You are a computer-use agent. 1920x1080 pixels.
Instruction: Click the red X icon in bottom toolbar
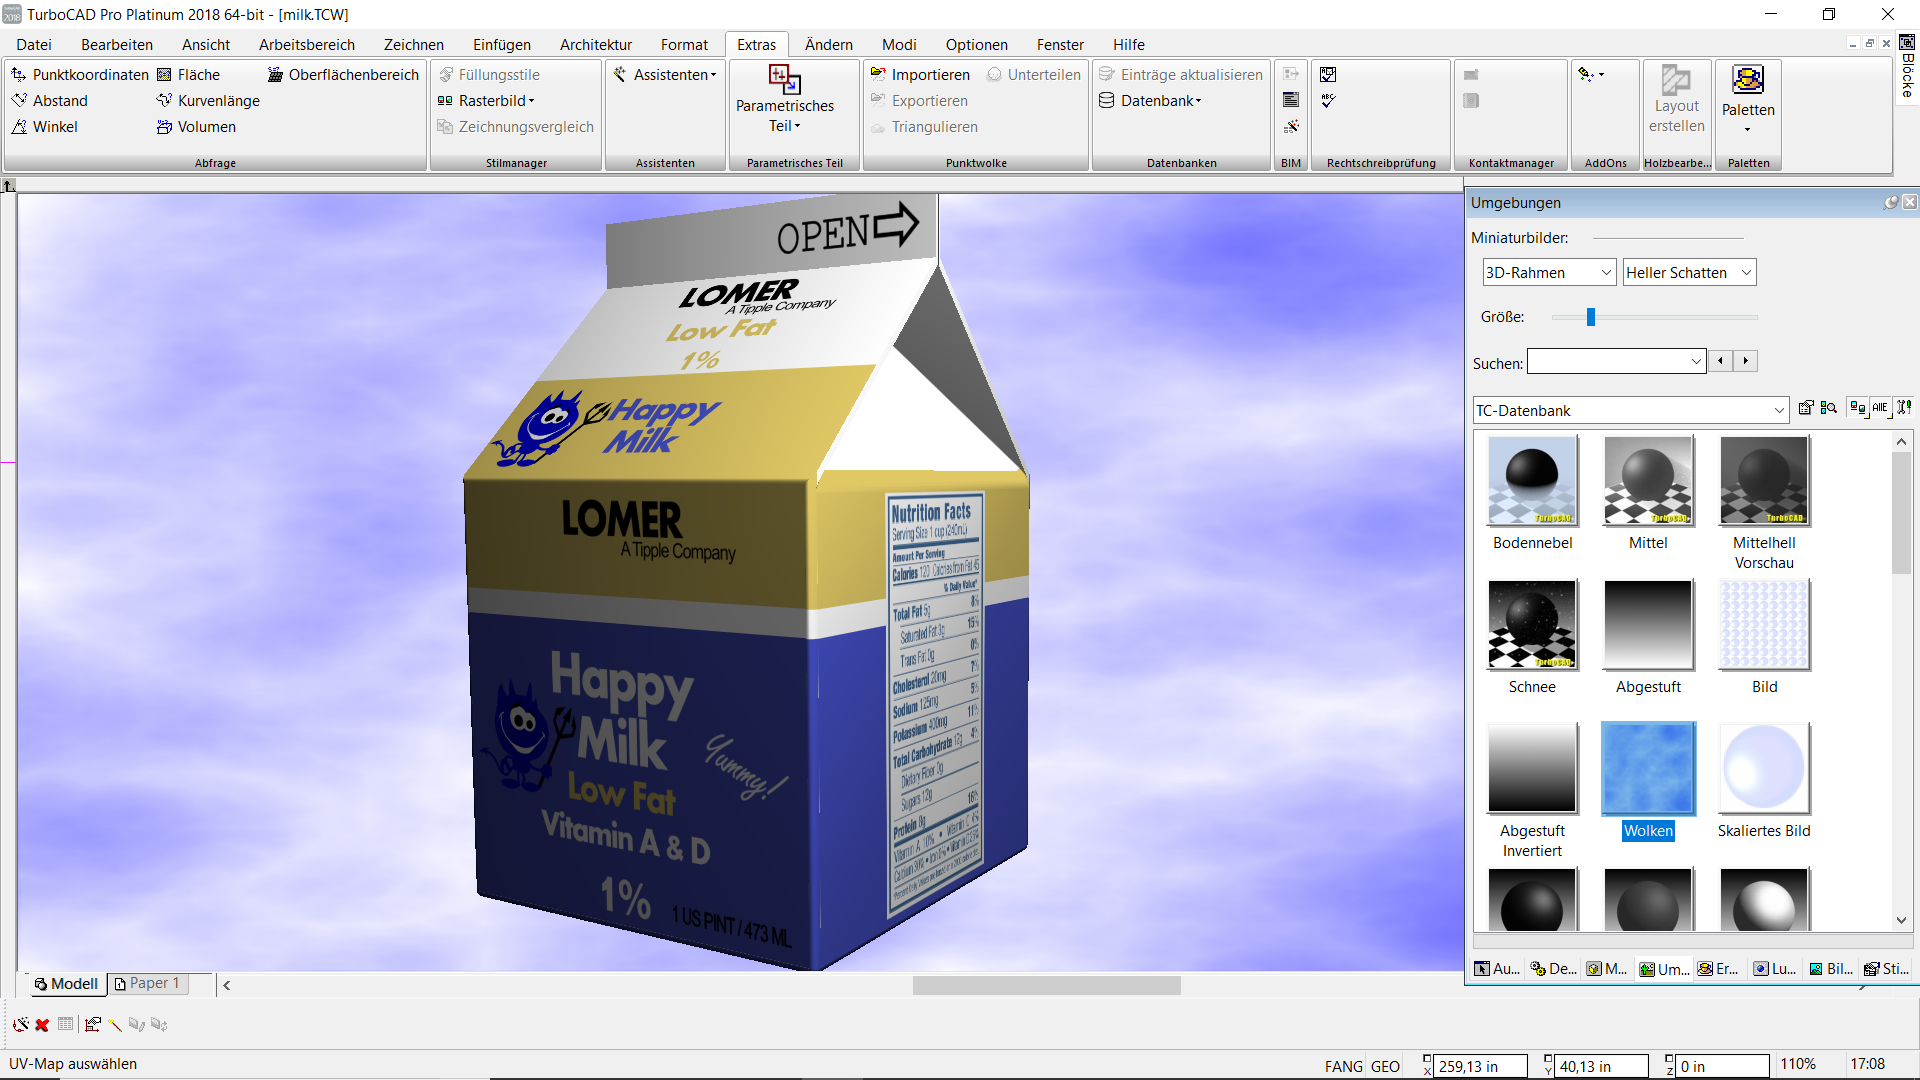(x=42, y=1025)
